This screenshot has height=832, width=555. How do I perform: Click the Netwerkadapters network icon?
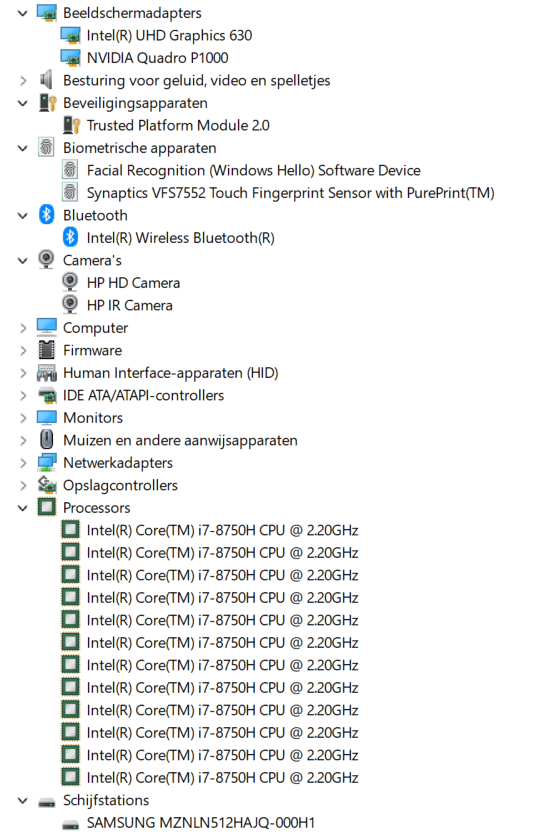(x=47, y=462)
